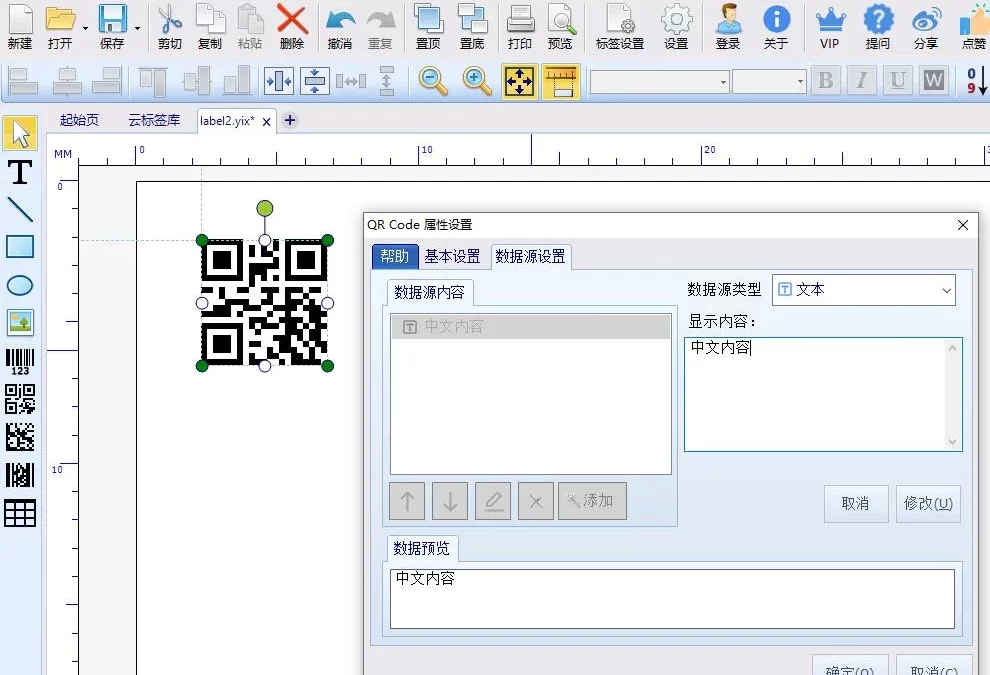Screen dimensions: 990x675
Task: Expand the 保存 dropdown arrow
Action: tap(137, 28)
